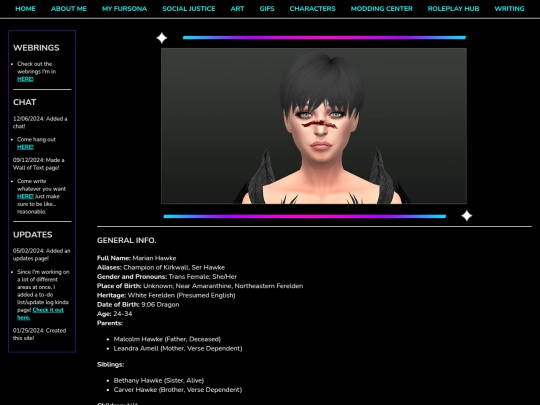
Task: Open MY FURSONA in the nav bar
Action: [x=124, y=9]
